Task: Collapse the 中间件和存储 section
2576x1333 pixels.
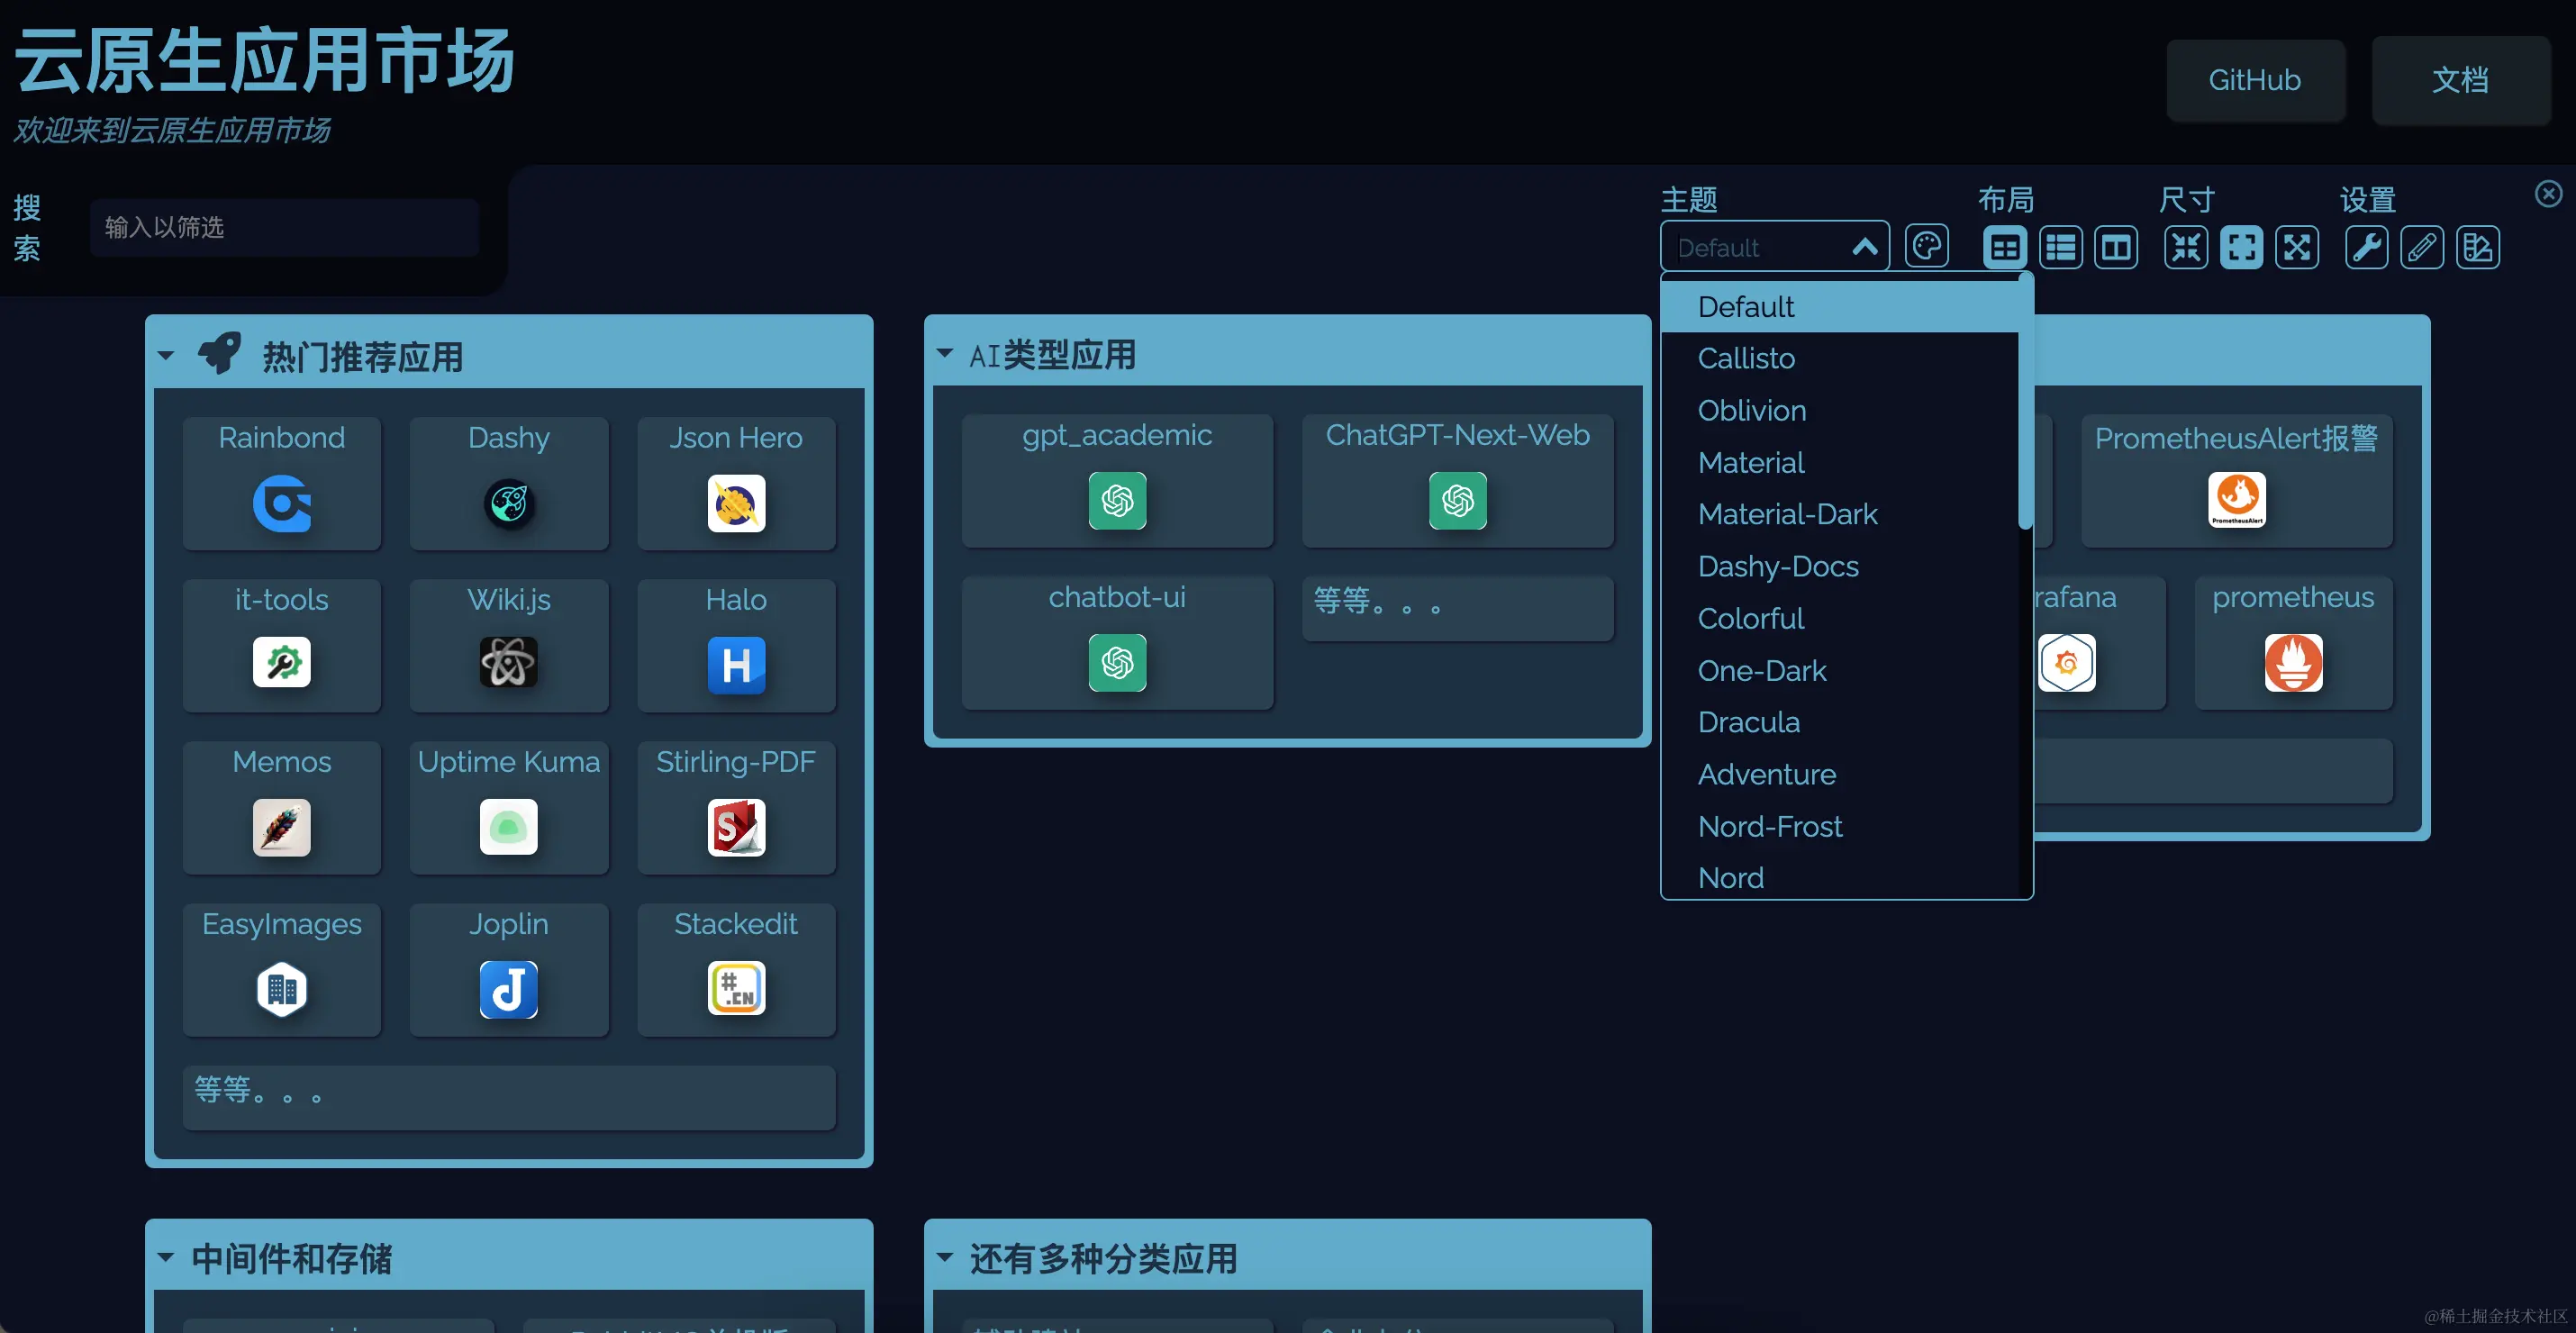Action: (x=166, y=1257)
